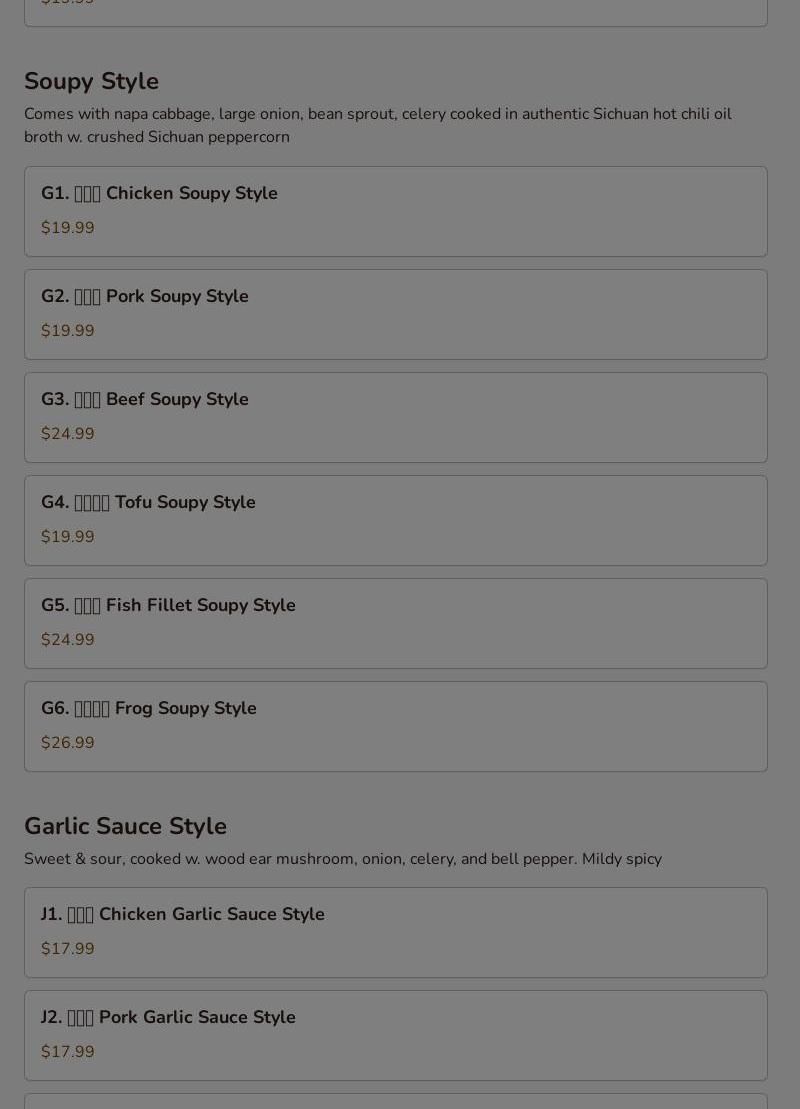Image resolution: width=800 pixels, height=1109 pixels.
Task: Select G5 Fish Fillet Soupy Style
Action: click(395, 624)
